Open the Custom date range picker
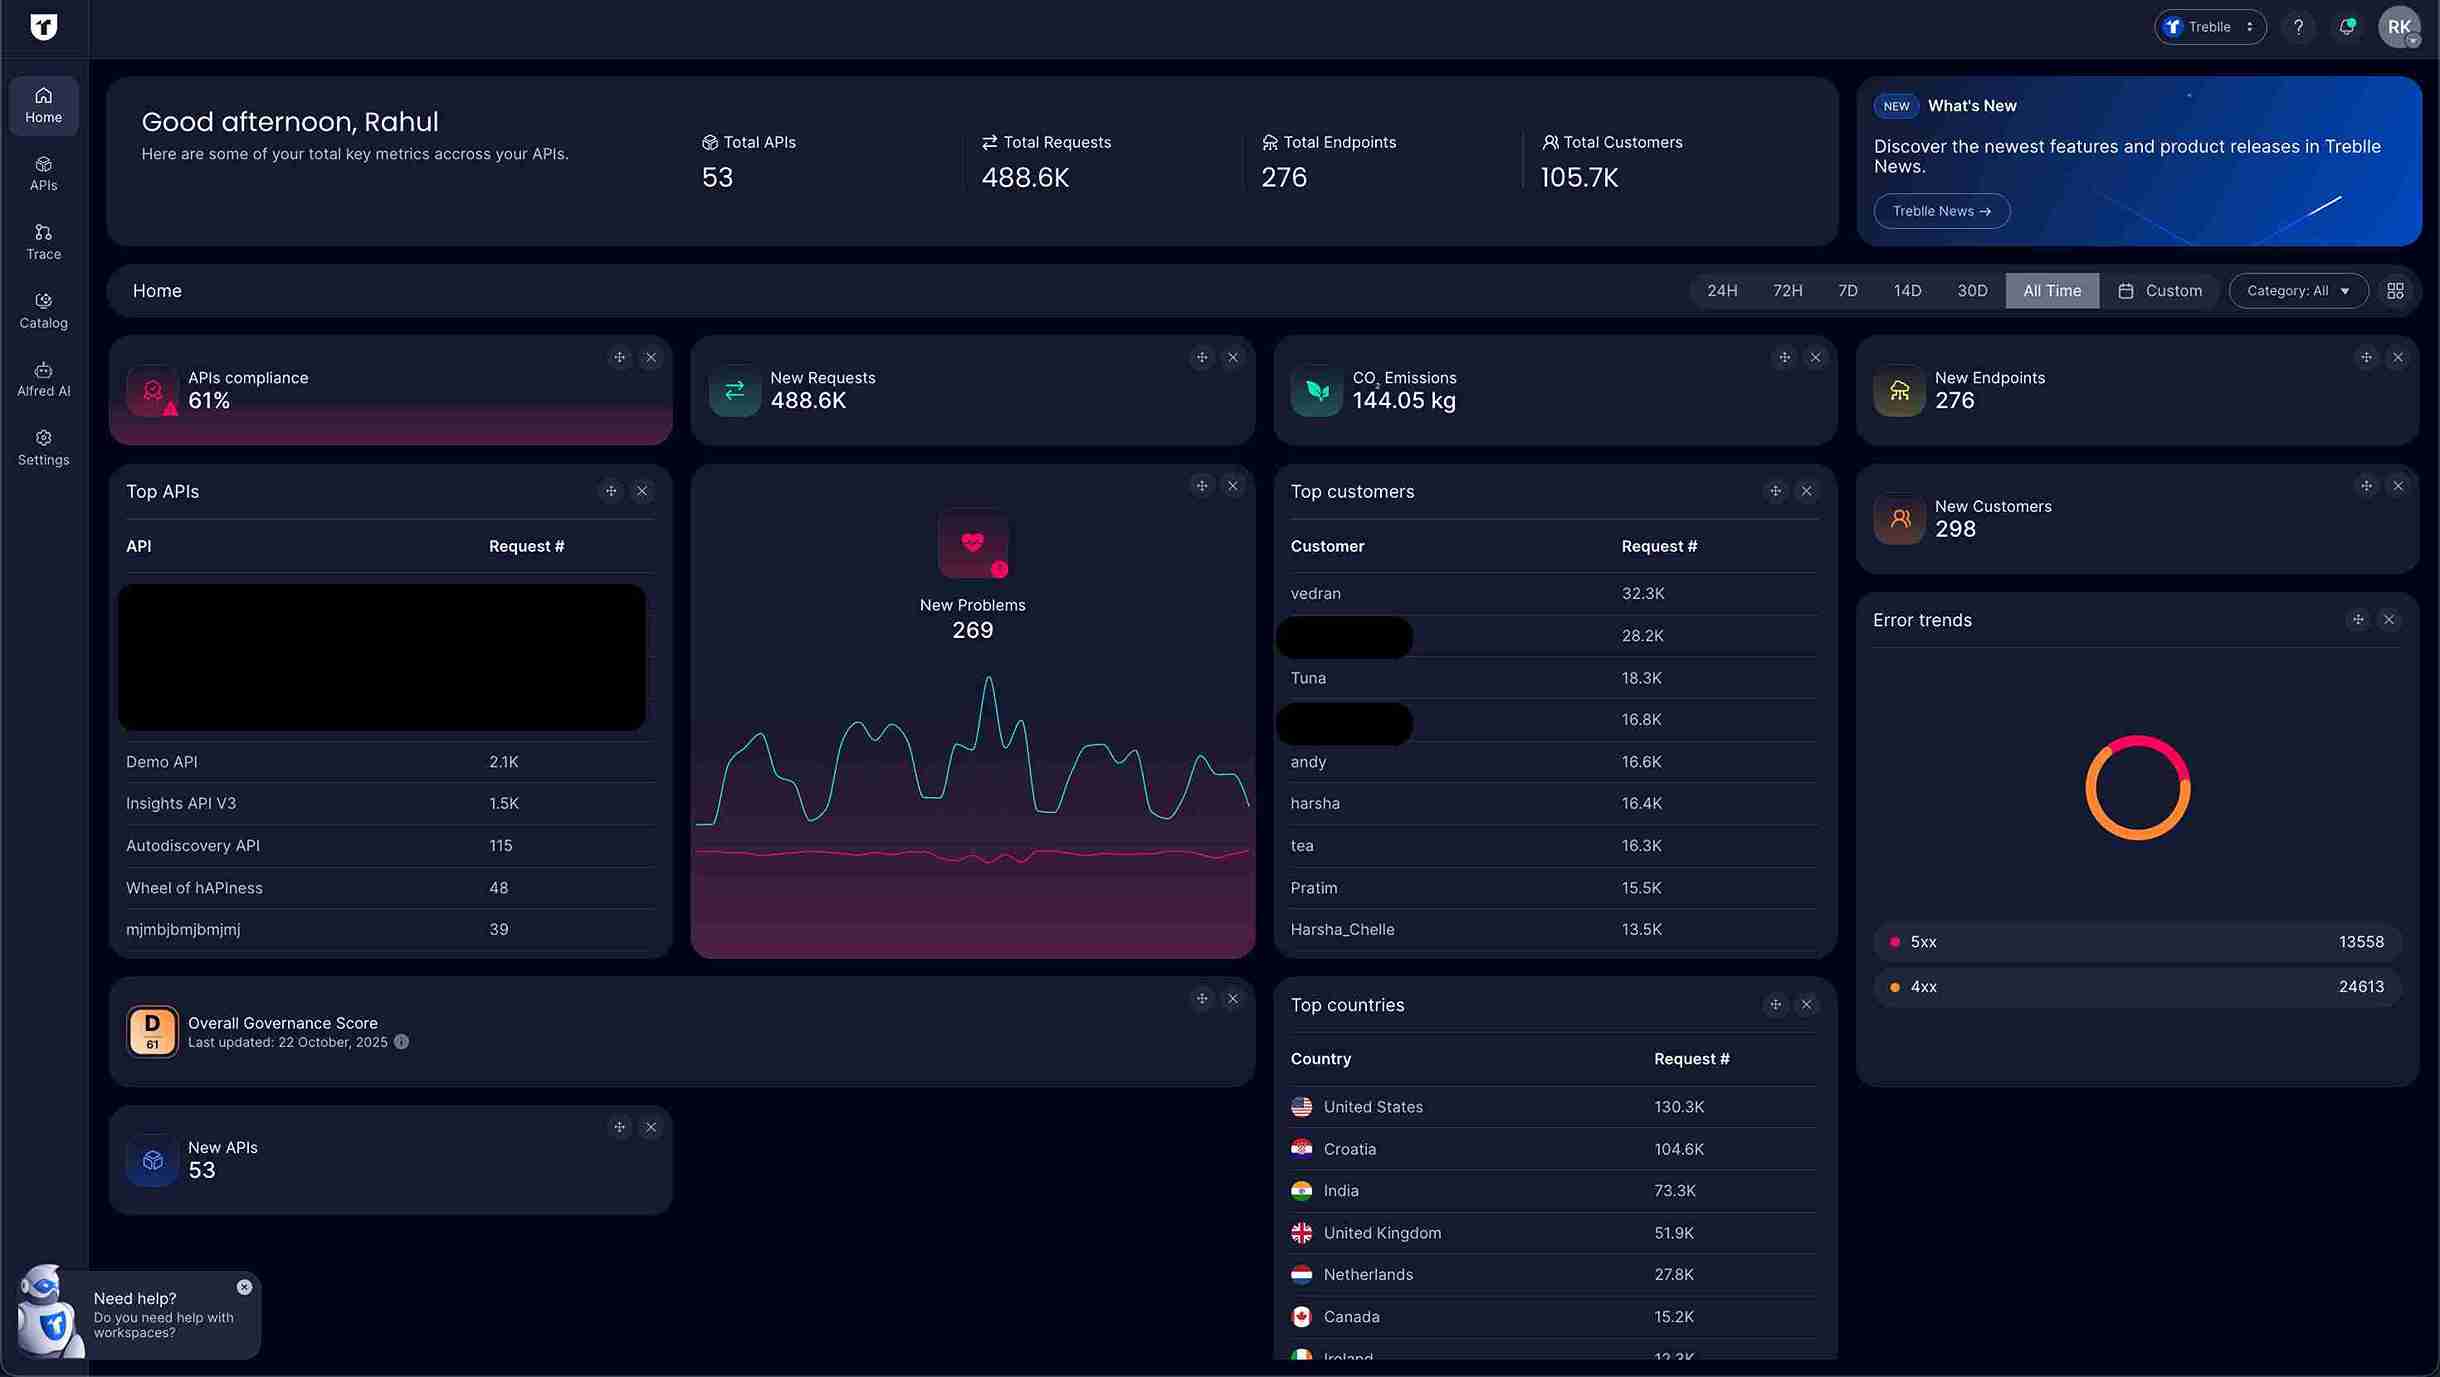This screenshot has height=1377, width=2440. (2160, 291)
